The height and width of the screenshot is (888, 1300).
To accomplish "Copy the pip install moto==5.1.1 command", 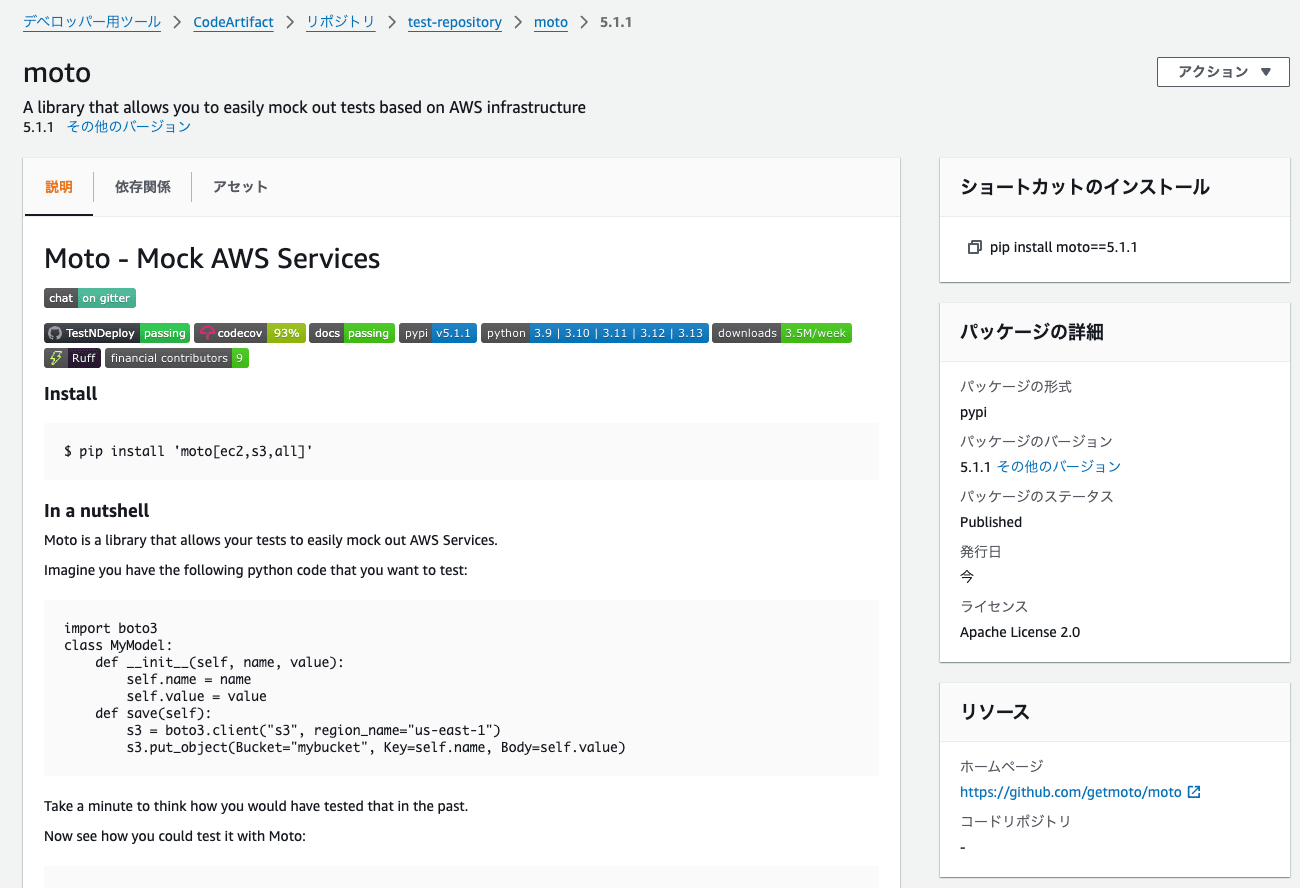I will (x=974, y=247).
